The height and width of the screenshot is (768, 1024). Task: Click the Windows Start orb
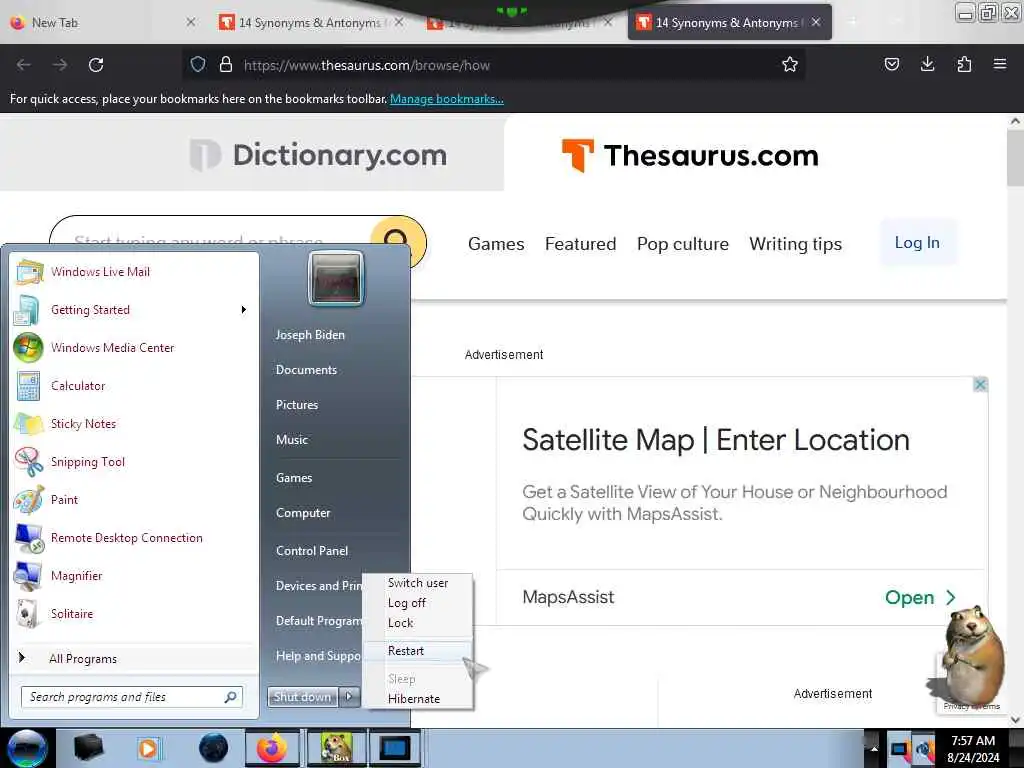[26, 748]
